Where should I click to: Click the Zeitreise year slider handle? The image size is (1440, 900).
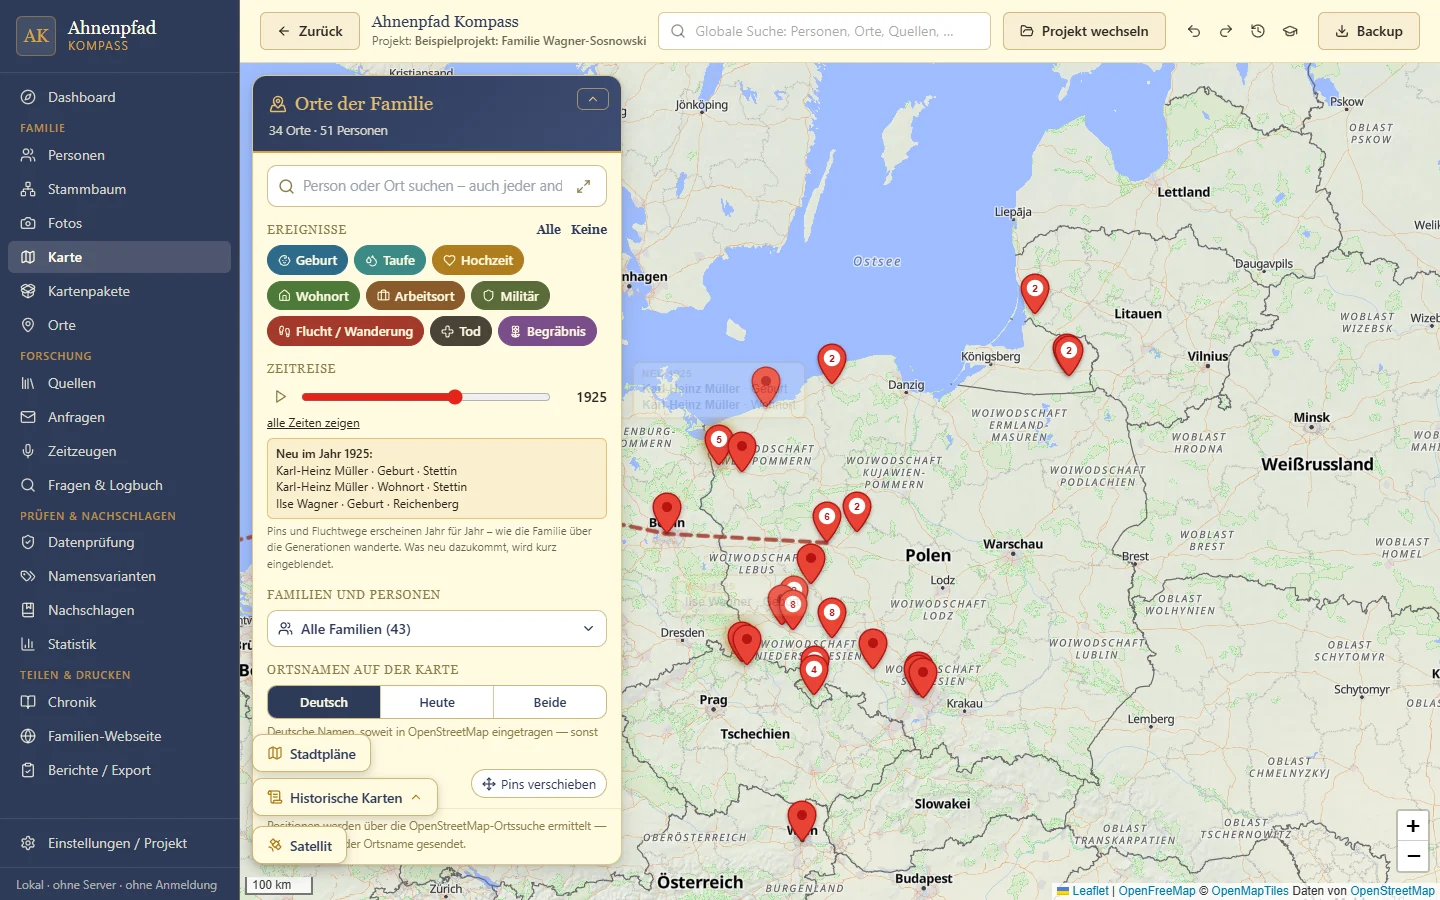[x=455, y=397]
